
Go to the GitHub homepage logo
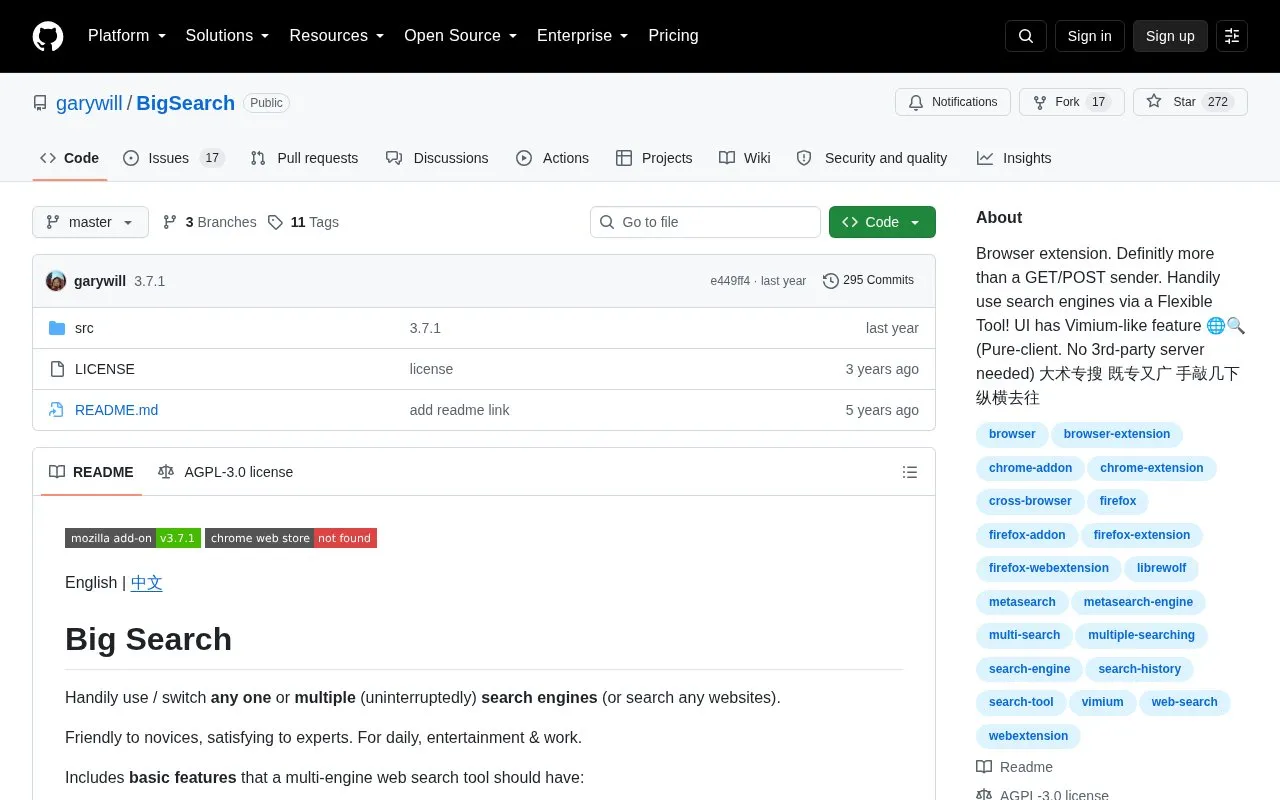pyautogui.click(x=48, y=36)
